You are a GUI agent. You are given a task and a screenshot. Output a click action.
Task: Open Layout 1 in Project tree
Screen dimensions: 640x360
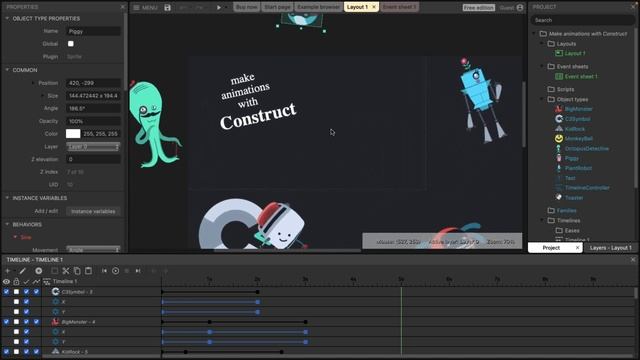point(575,53)
